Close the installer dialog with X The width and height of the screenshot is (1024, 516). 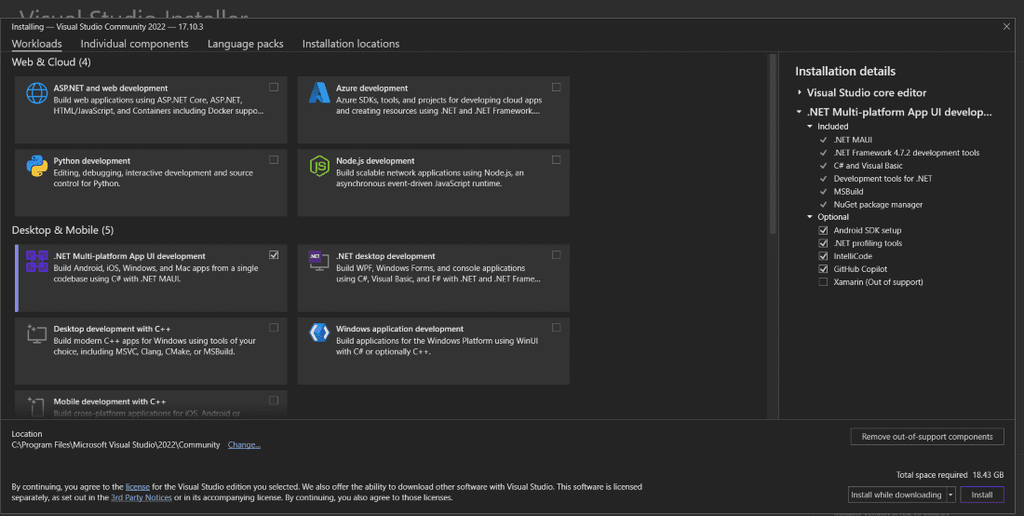pos(1006,27)
